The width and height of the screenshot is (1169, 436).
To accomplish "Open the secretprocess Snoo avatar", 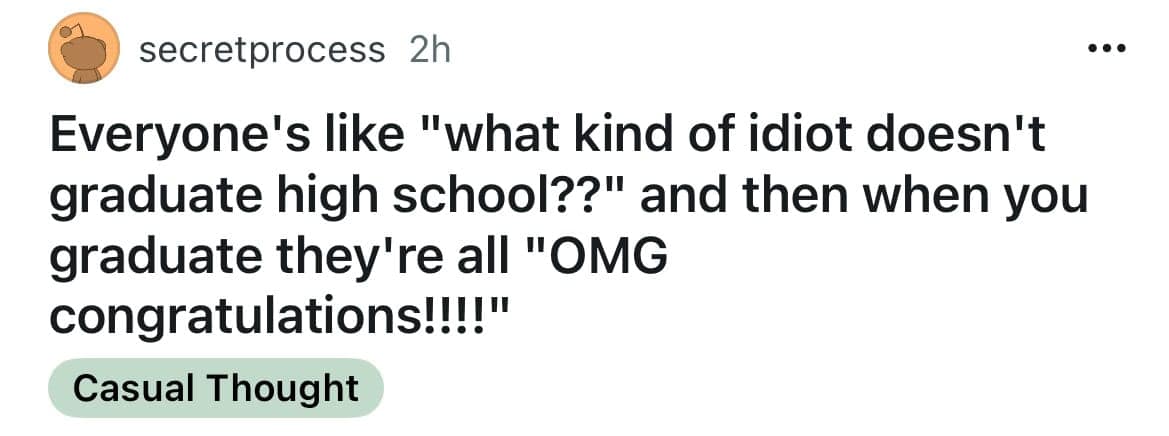I will (x=84, y=48).
